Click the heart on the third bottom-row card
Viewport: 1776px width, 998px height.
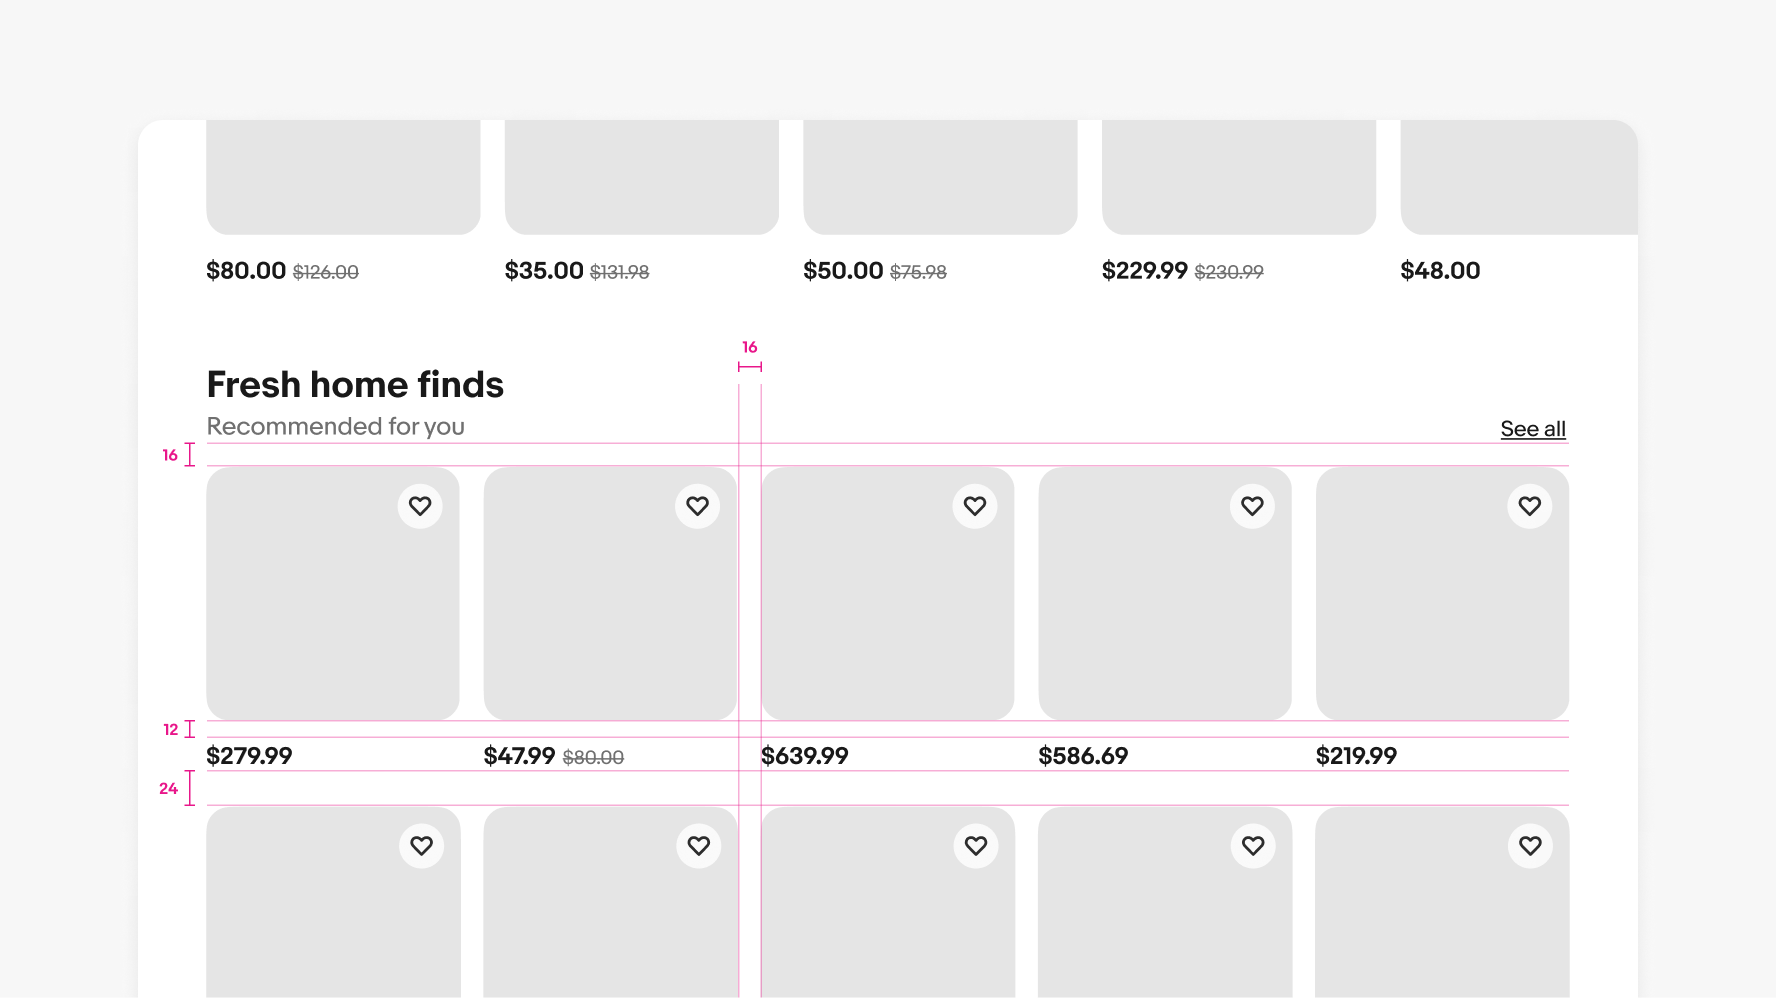[976, 845]
